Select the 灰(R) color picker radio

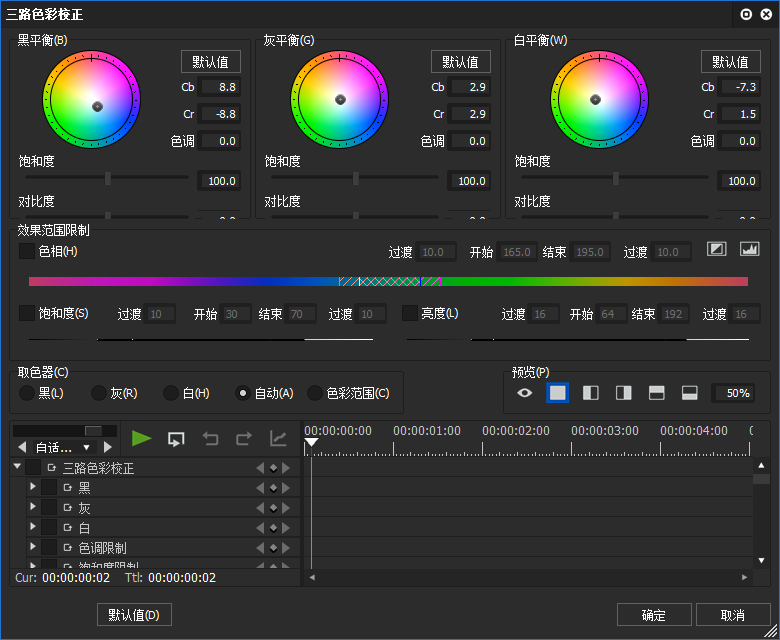99,393
